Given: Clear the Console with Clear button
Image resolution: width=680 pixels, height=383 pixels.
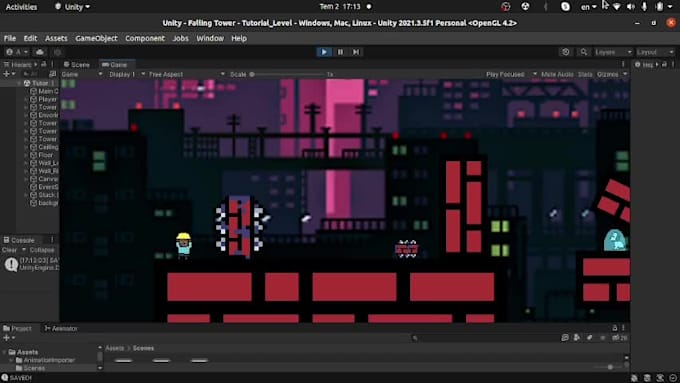Looking at the screenshot, I should click(9, 250).
